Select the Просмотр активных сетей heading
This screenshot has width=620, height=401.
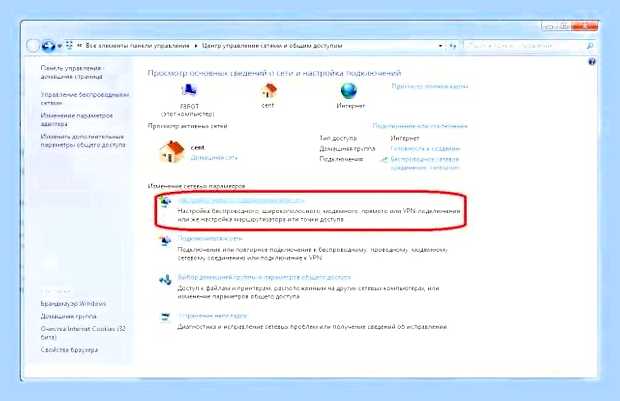(187, 126)
